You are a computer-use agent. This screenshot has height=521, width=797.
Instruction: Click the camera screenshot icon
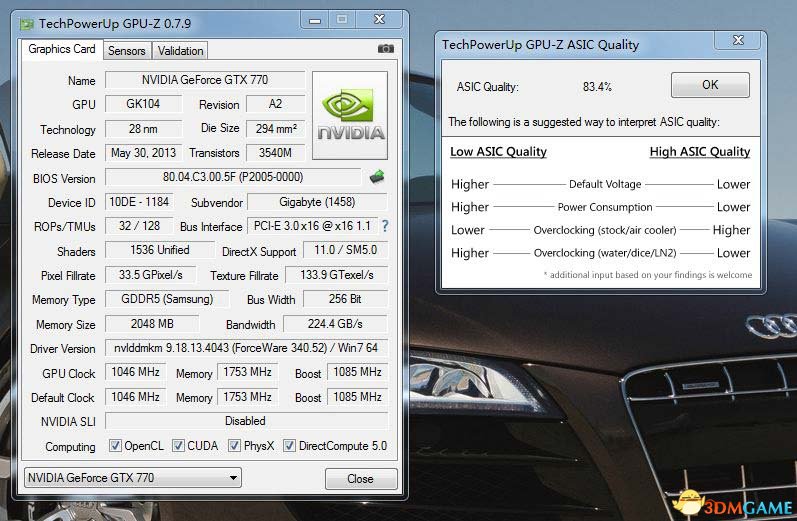click(385, 49)
